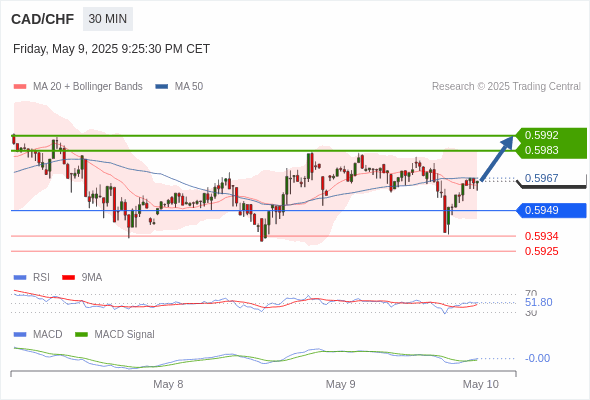Click the 0.5934 support price label
This screenshot has height=400, width=590.
[x=541, y=236]
